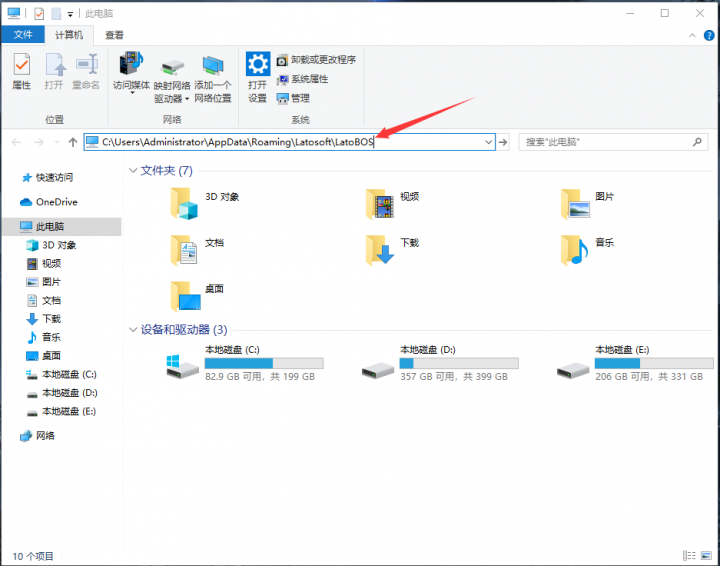
Task: Go back with the left arrow button
Action: [x=17, y=142]
